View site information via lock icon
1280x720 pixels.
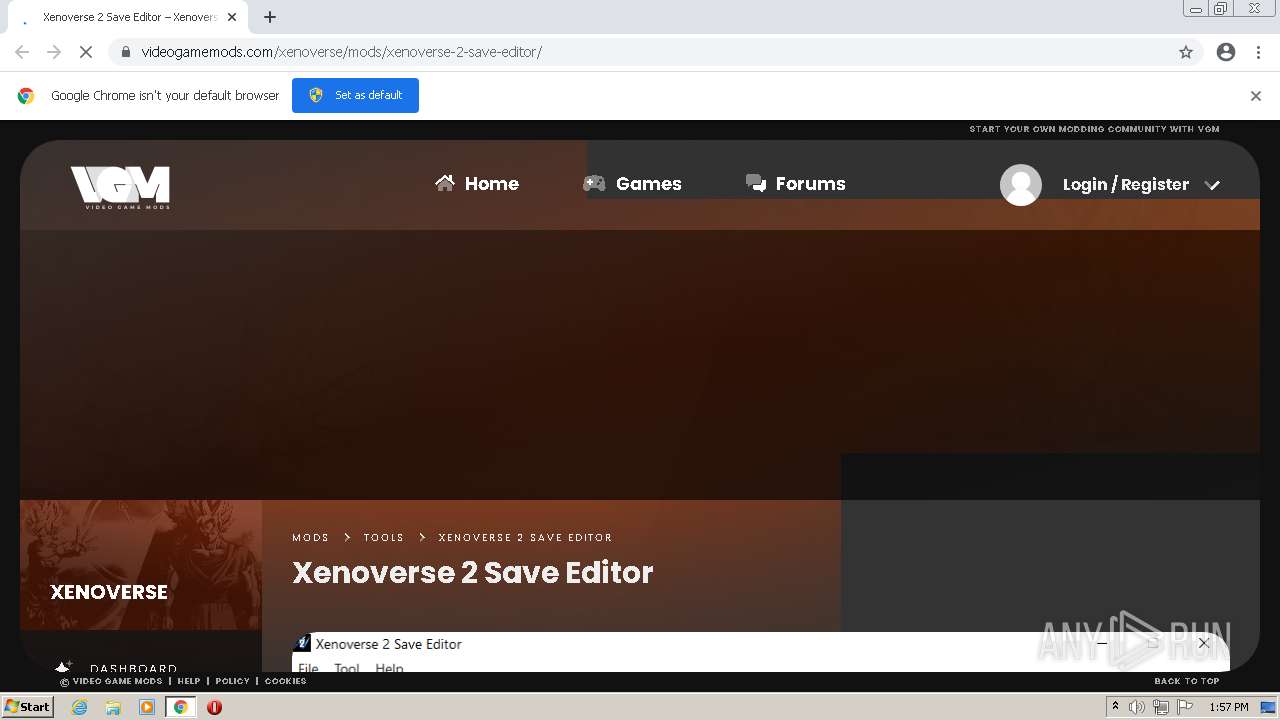coord(125,52)
